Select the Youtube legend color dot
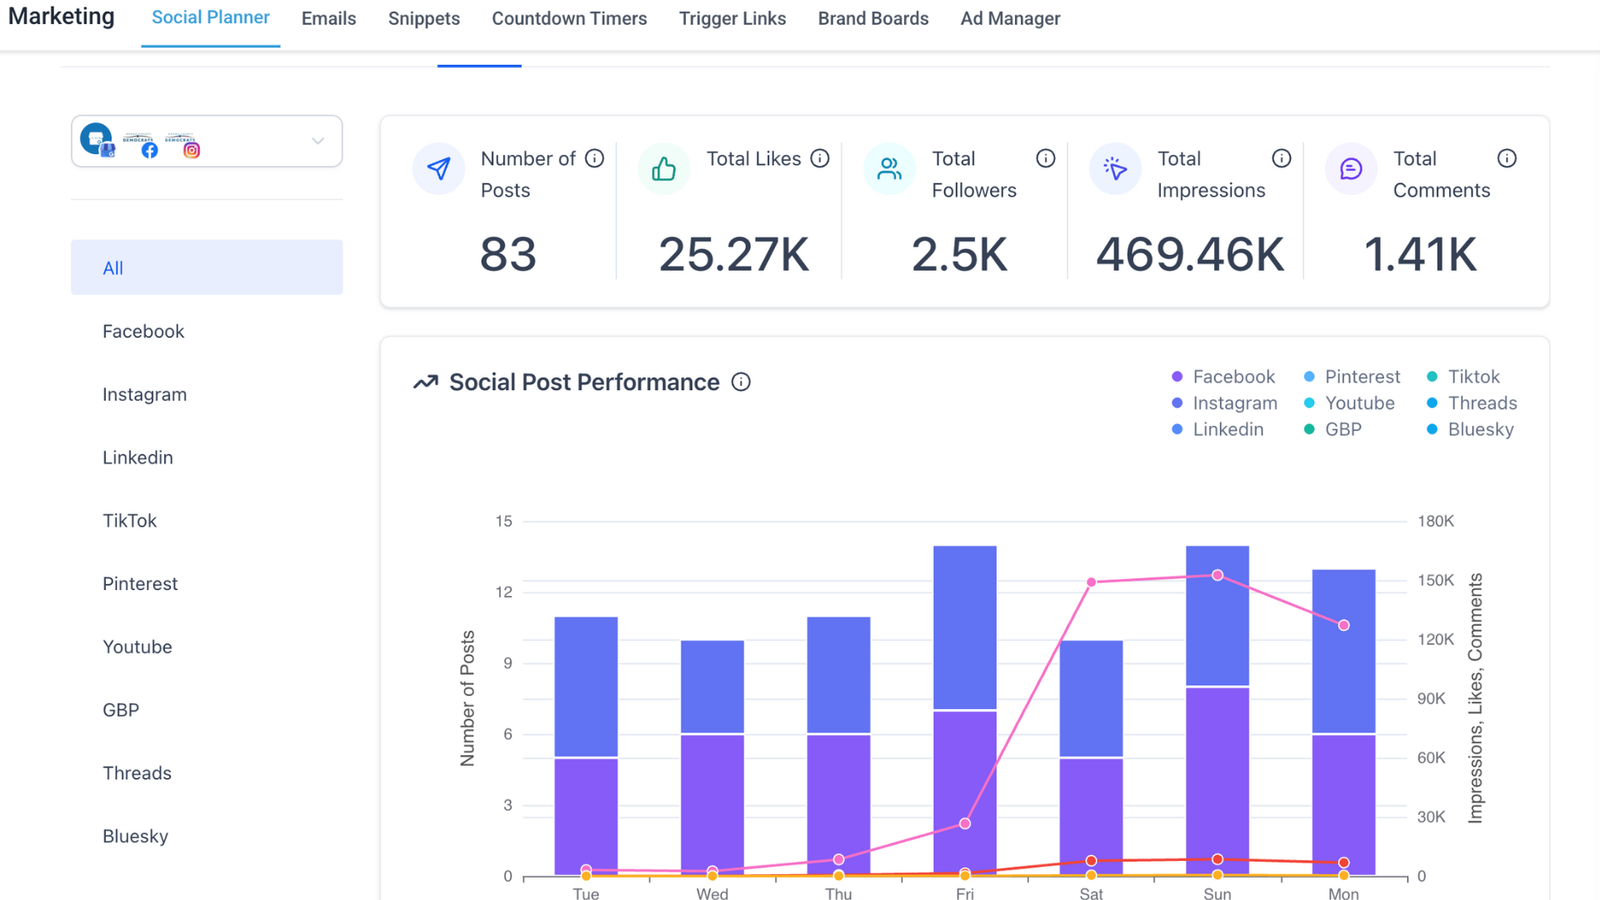This screenshot has height=900, width=1600. [1309, 403]
